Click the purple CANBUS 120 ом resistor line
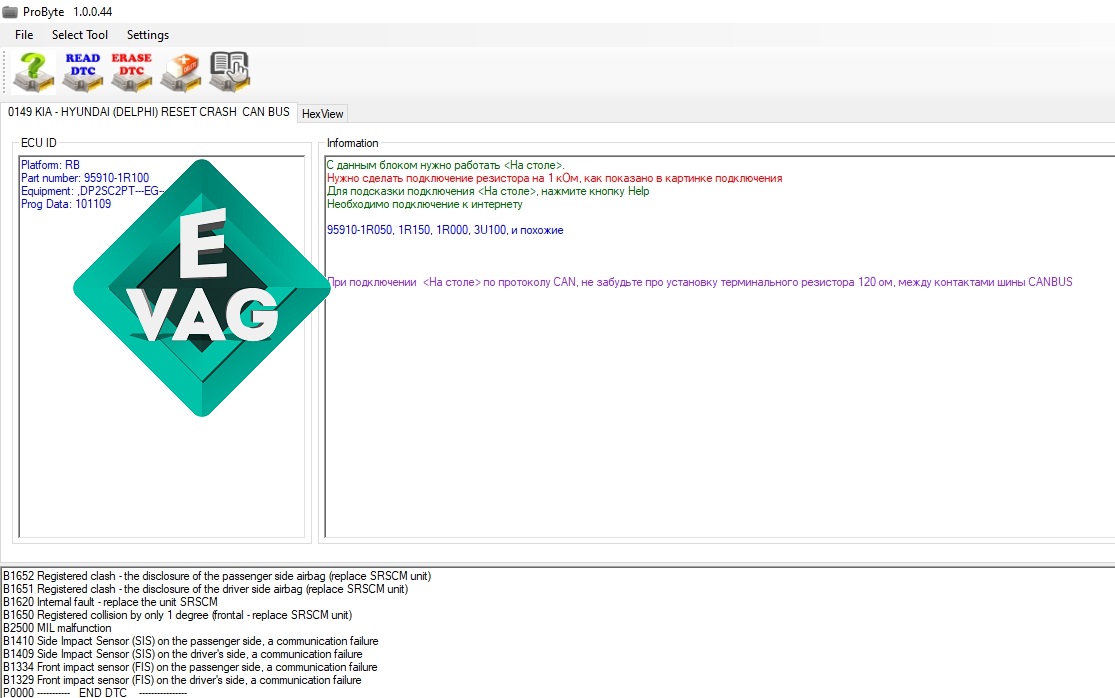Screen dimensions: 1115x698 700,282
